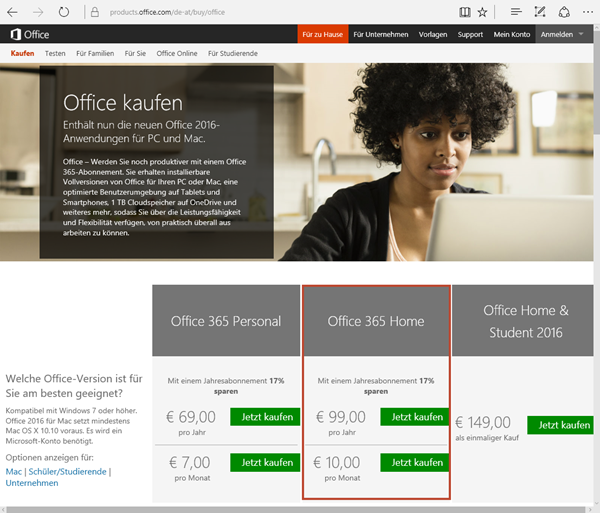Click the padlock security icon
The height and width of the screenshot is (513, 600).
tap(95, 12)
